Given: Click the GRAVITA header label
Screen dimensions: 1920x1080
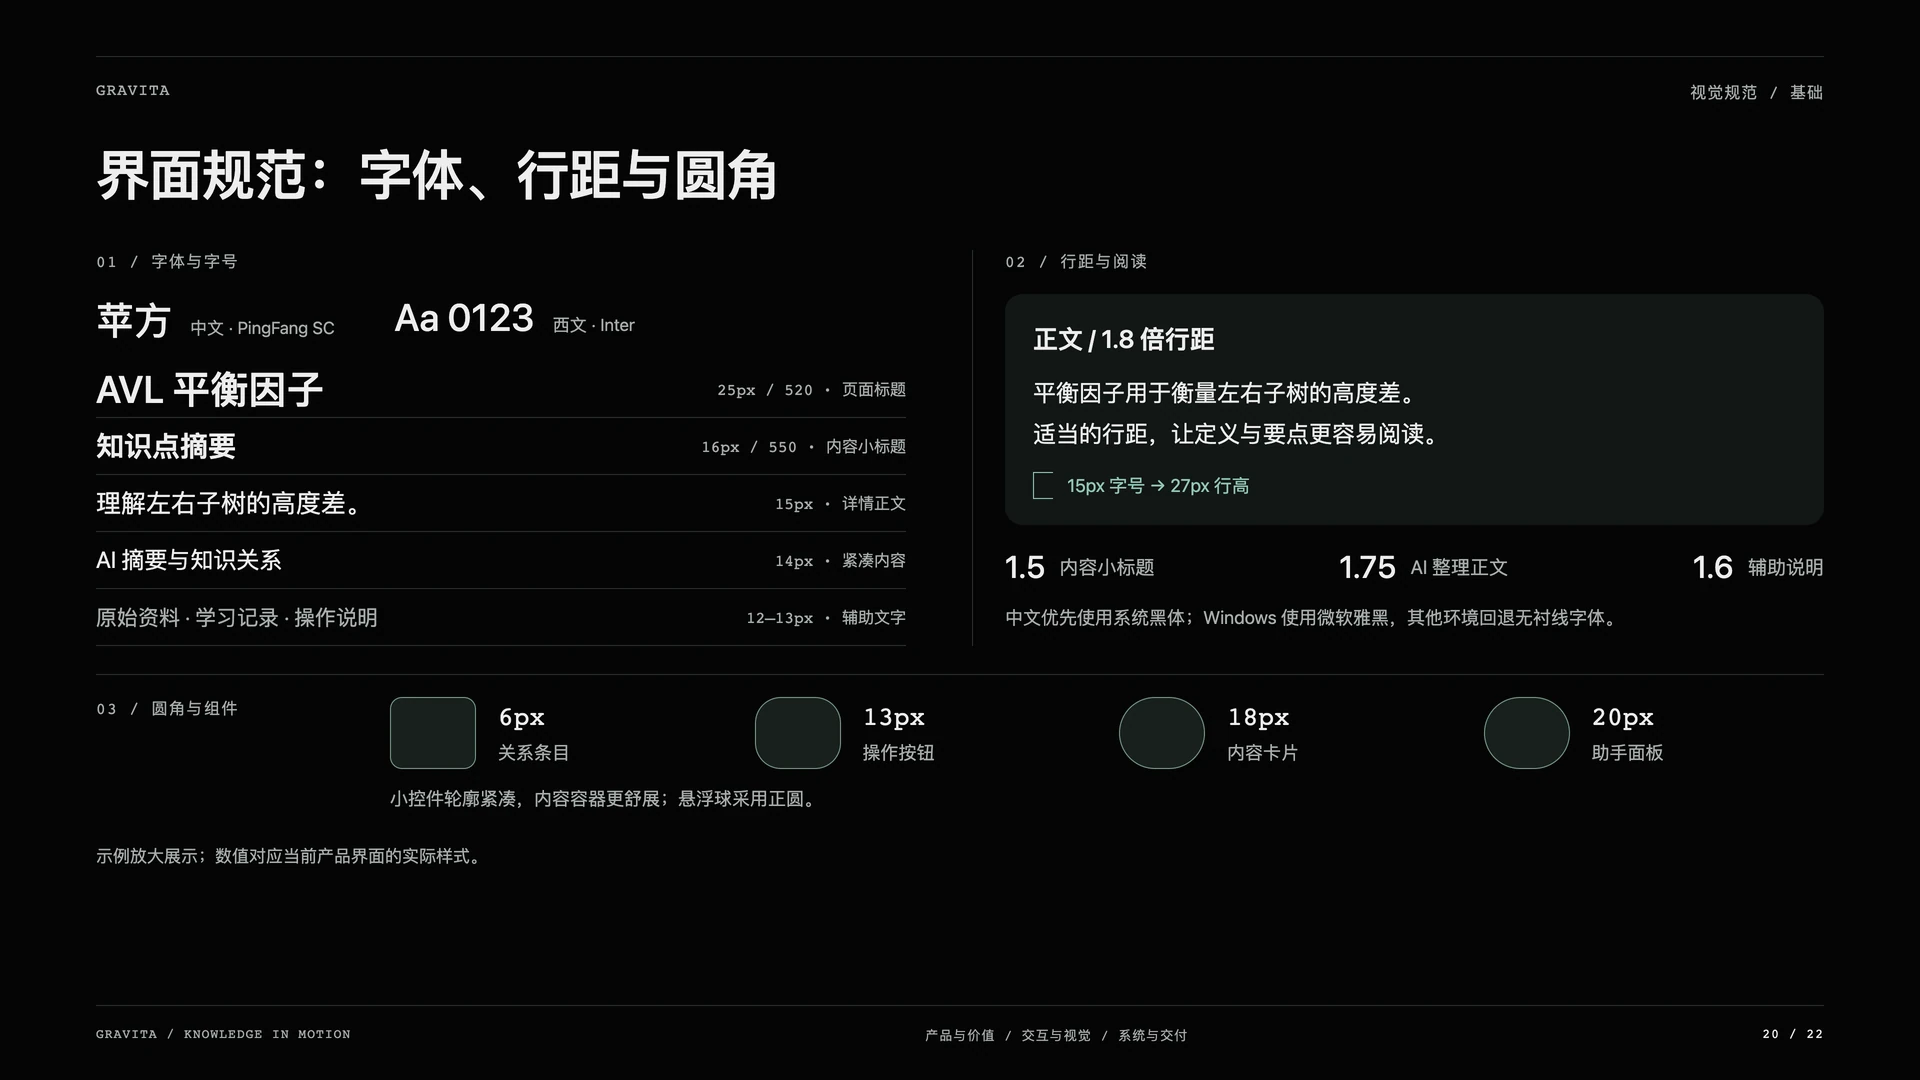Looking at the screenshot, I should click(132, 90).
